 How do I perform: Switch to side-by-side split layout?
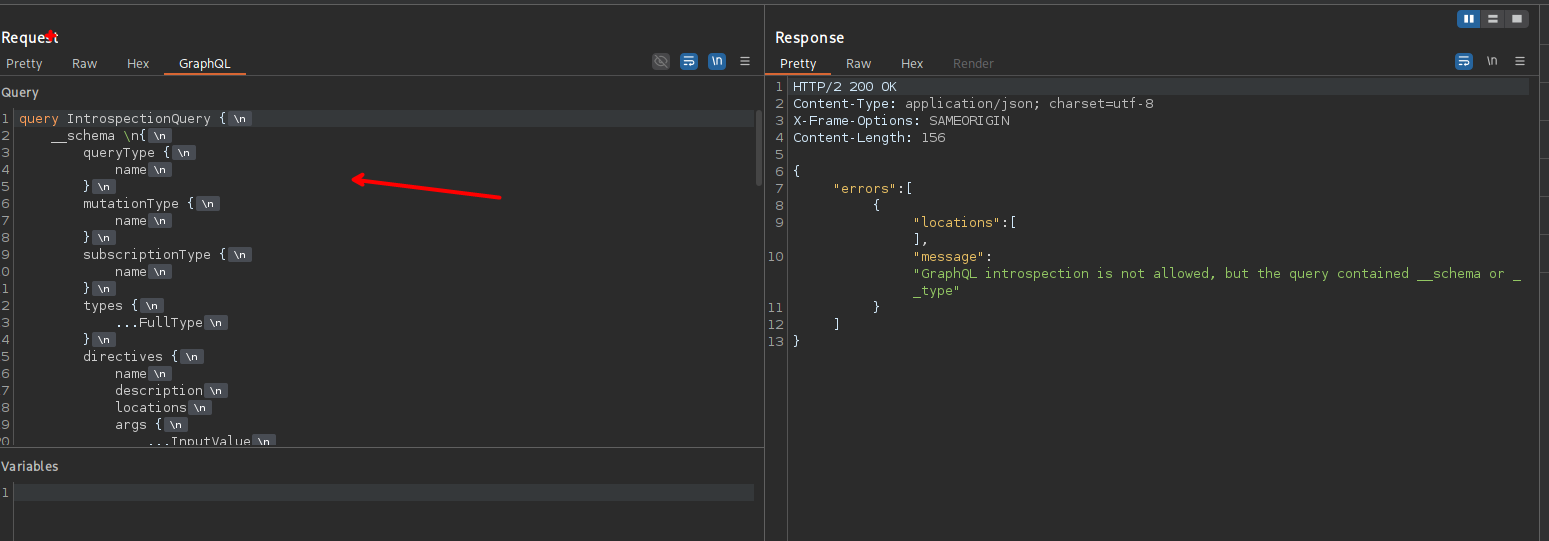pyautogui.click(x=1468, y=19)
